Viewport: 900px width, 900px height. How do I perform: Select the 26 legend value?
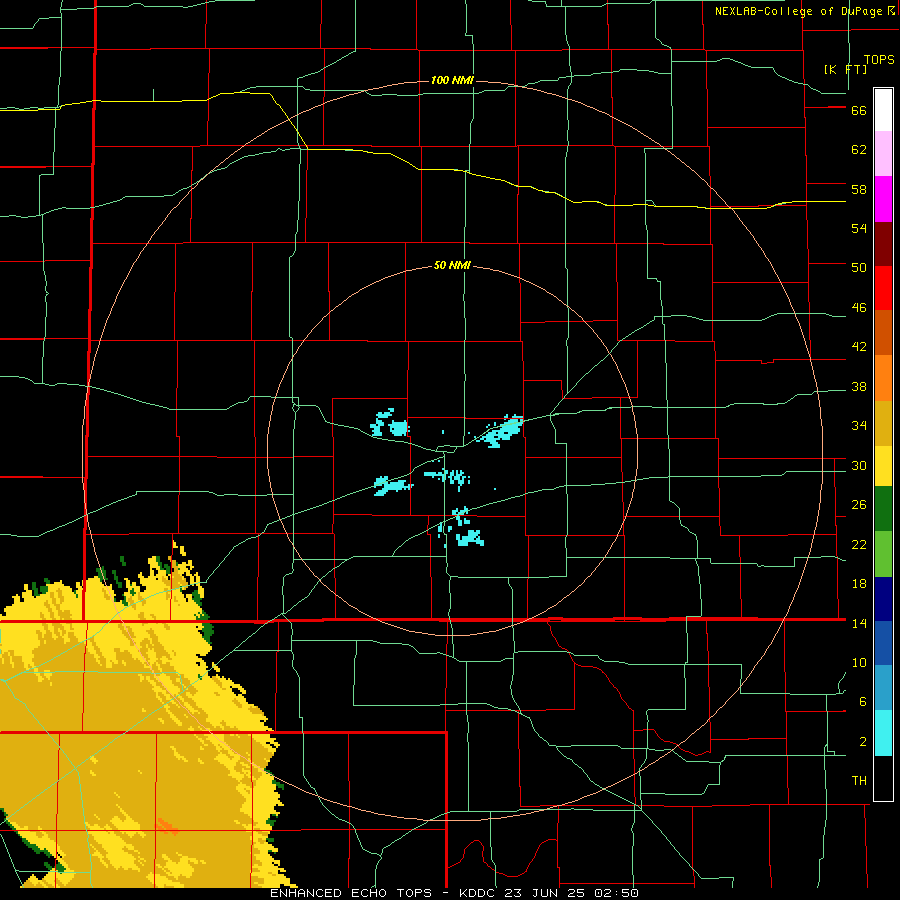pos(859,505)
